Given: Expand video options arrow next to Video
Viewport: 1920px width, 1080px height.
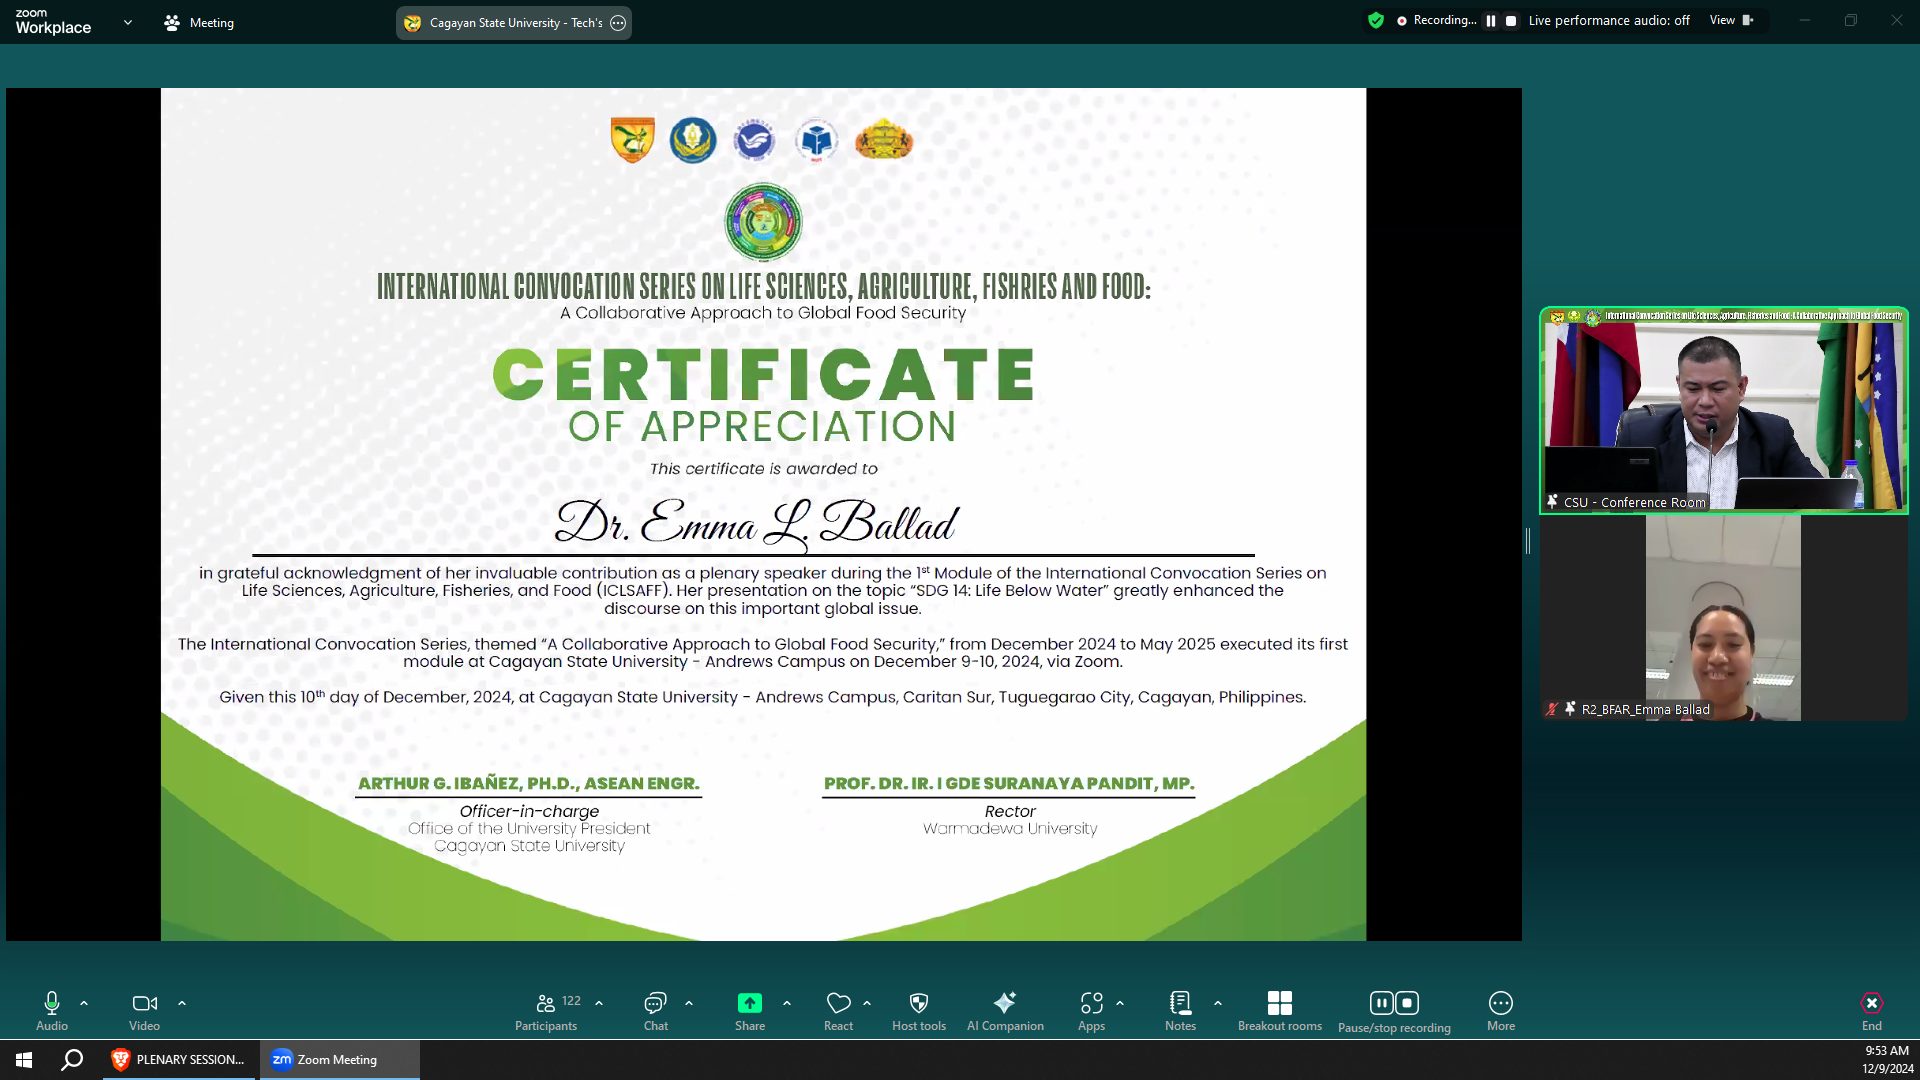Looking at the screenshot, I should [x=182, y=1003].
